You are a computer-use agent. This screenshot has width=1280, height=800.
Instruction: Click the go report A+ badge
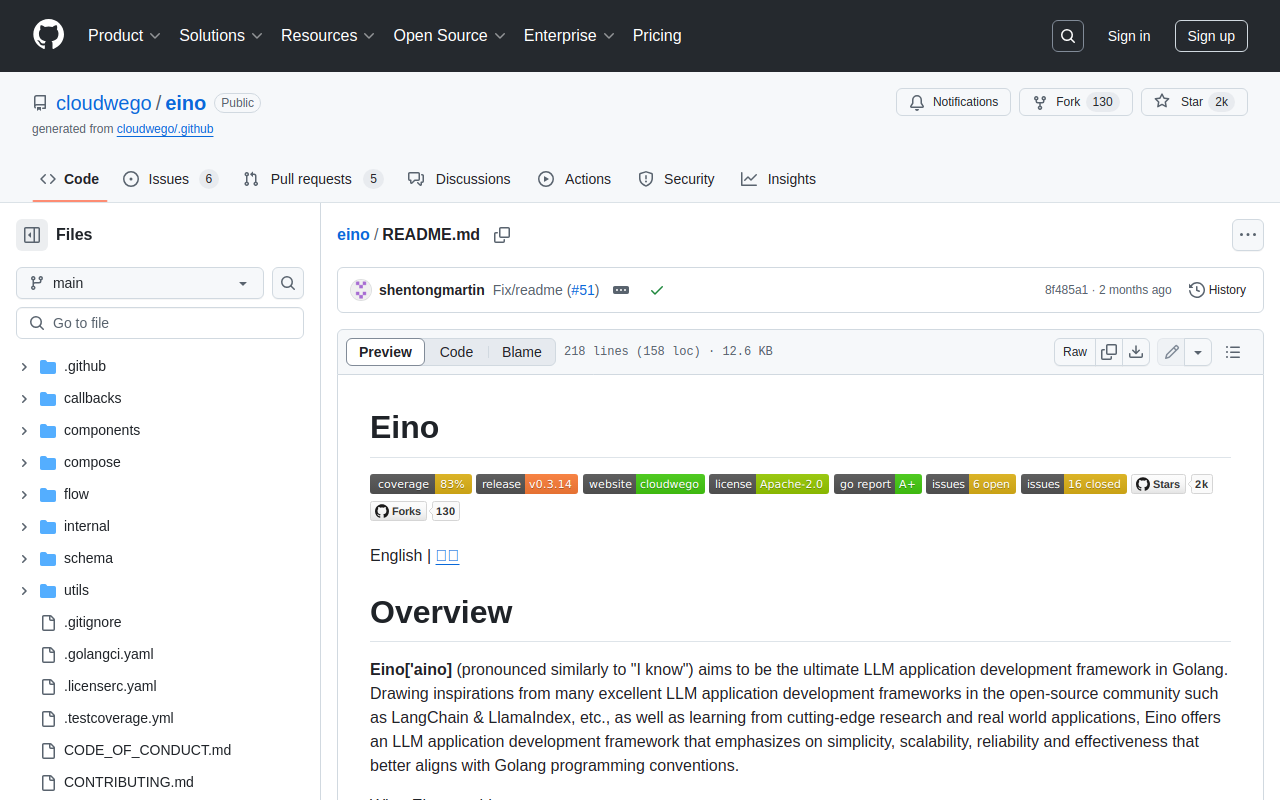coord(878,484)
